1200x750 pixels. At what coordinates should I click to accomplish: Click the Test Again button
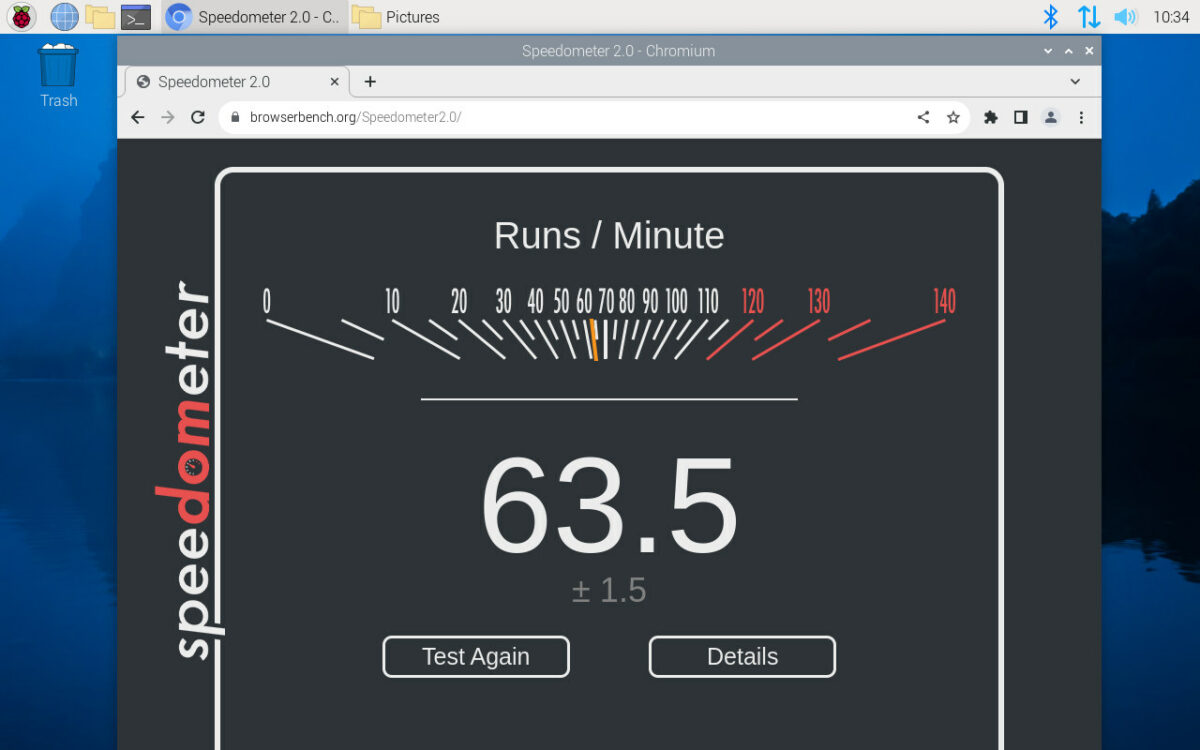[x=476, y=657]
